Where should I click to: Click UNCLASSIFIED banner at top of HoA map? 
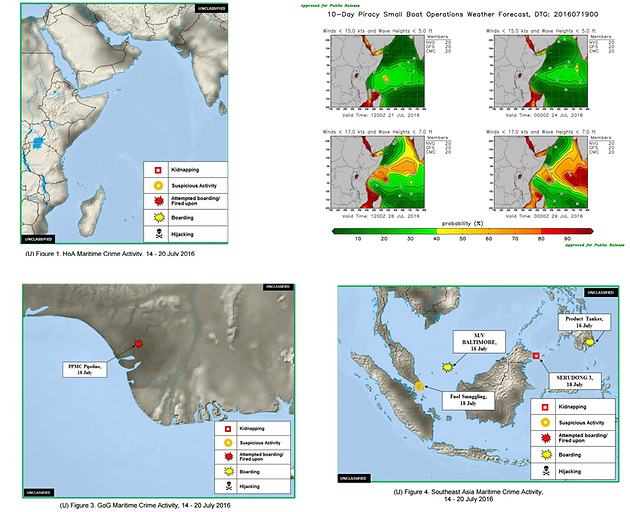pyautogui.click(x=212, y=8)
